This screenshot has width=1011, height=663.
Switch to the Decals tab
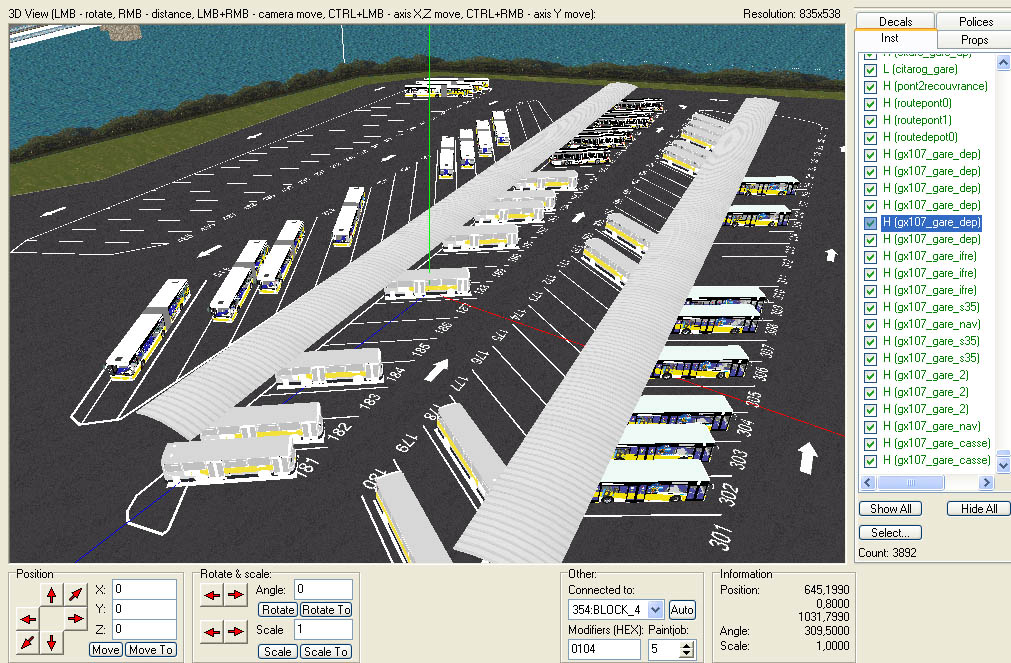point(895,21)
